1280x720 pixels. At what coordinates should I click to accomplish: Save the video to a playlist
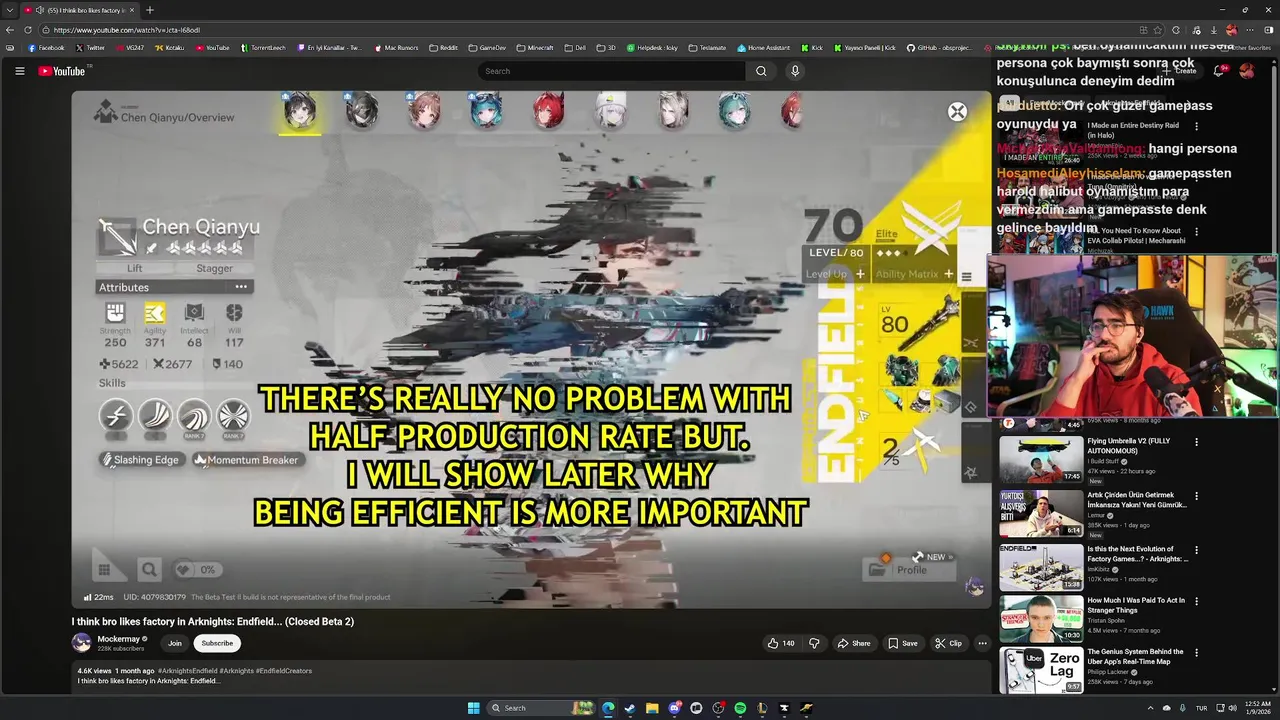[x=902, y=643]
